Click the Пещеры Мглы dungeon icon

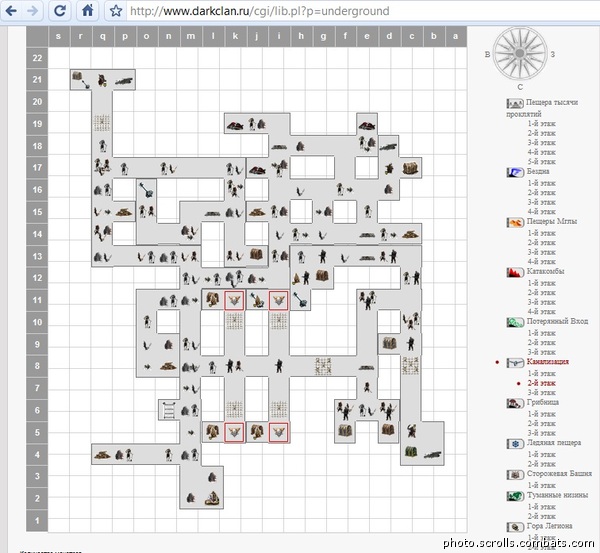(x=515, y=222)
